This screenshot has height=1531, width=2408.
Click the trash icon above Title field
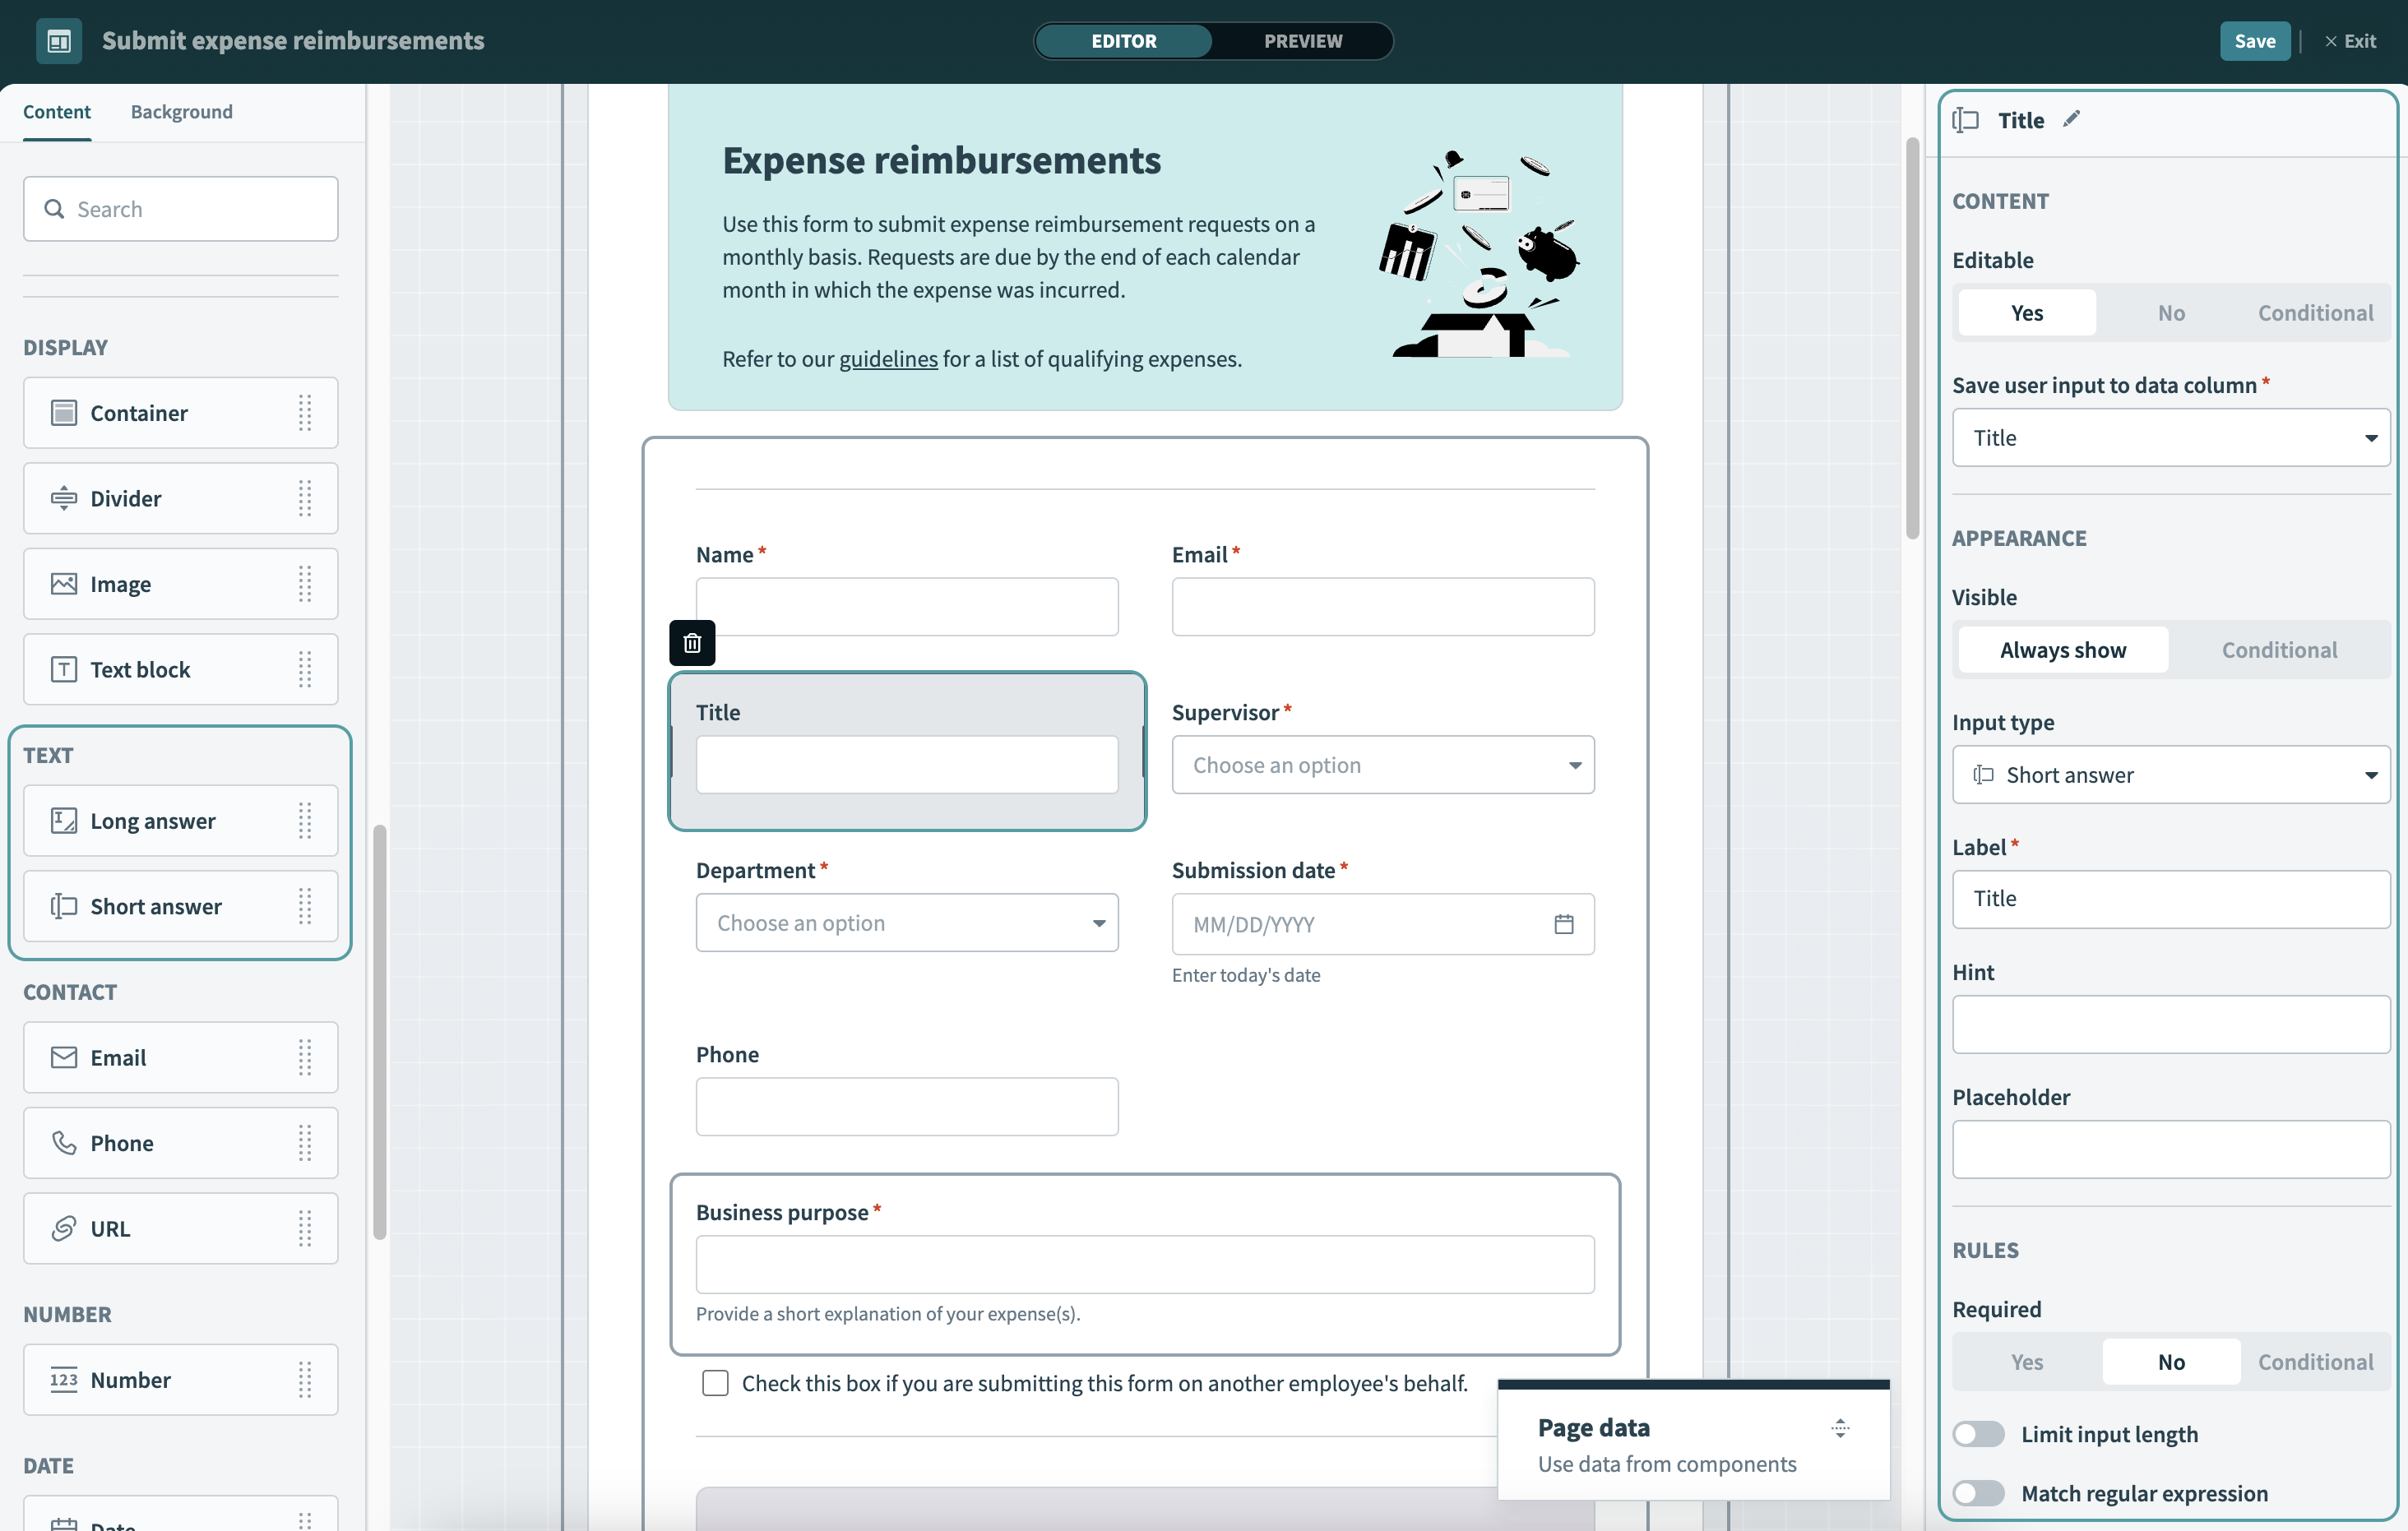coord(692,643)
